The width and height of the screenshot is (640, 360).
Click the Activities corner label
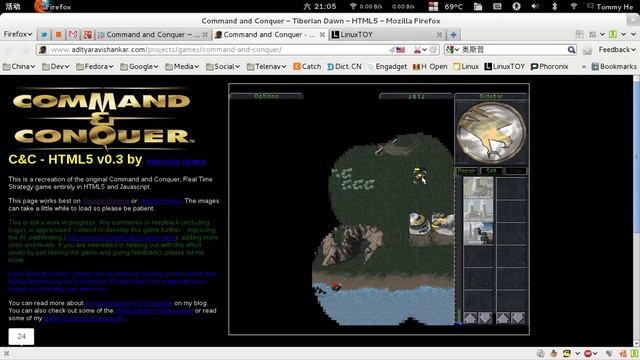pyautogui.click(x=13, y=6)
